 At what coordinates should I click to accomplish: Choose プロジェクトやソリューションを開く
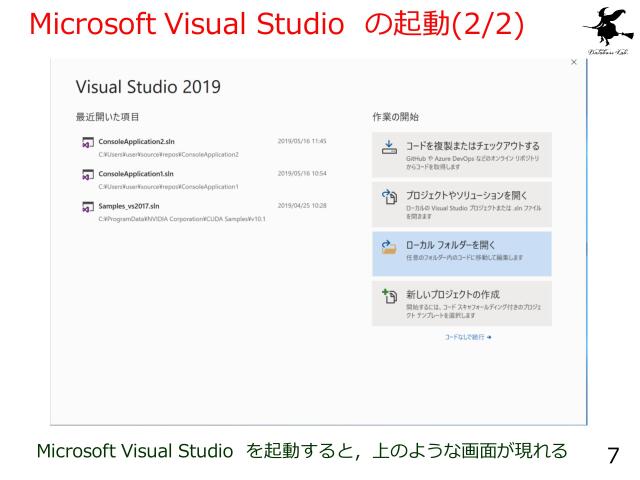466,194
